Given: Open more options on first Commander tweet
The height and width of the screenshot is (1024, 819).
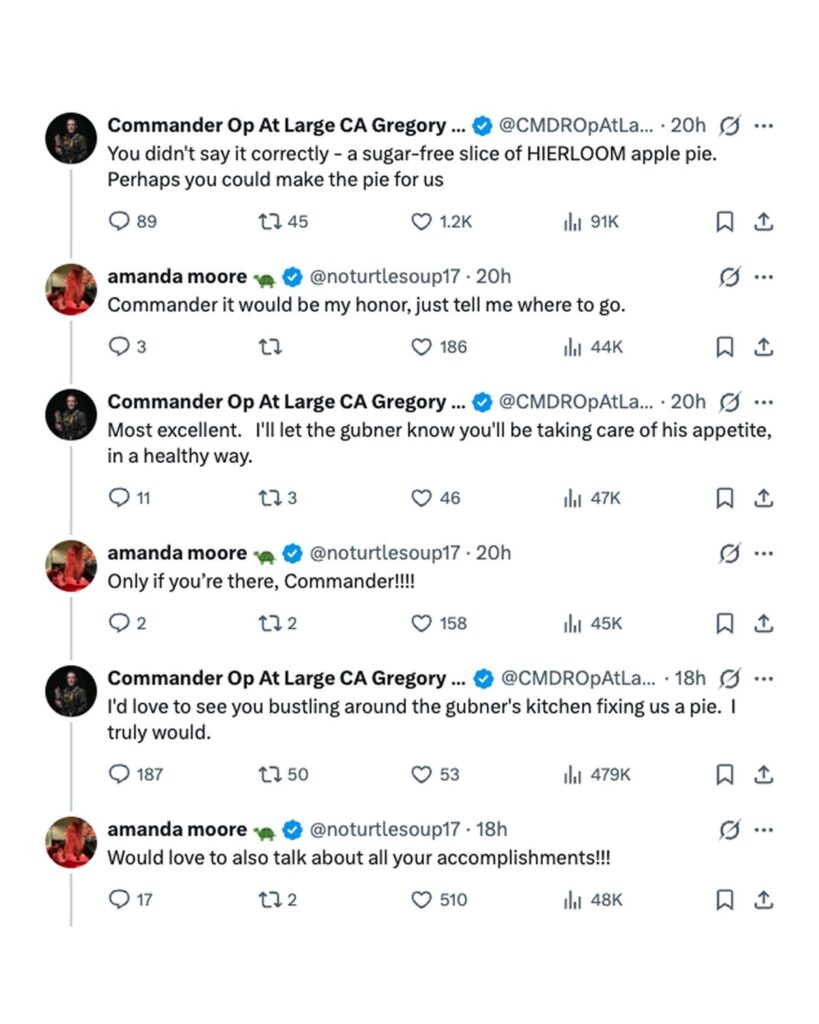Looking at the screenshot, I should pyautogui.click(x=764, y=126).
